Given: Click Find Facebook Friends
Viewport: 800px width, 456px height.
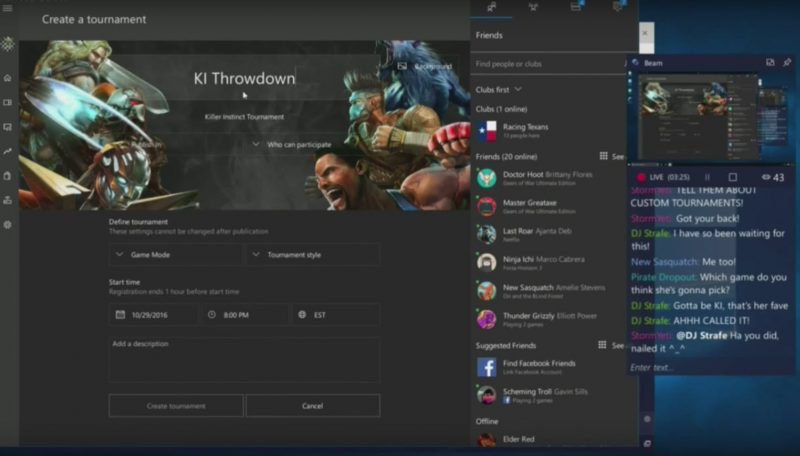Looking at the screenshot, I should point(549,367).
